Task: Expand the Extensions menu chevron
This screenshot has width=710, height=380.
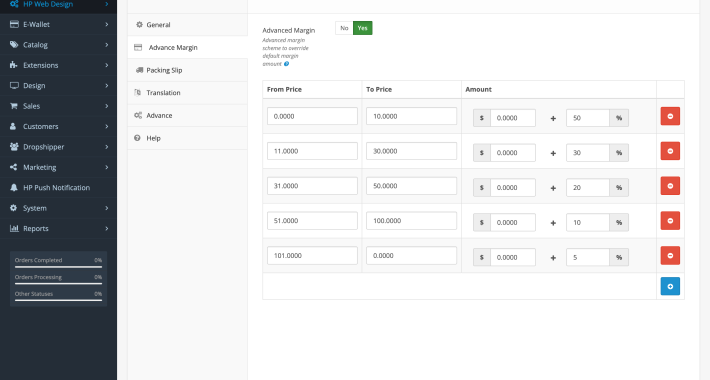Action: point(107,65)
